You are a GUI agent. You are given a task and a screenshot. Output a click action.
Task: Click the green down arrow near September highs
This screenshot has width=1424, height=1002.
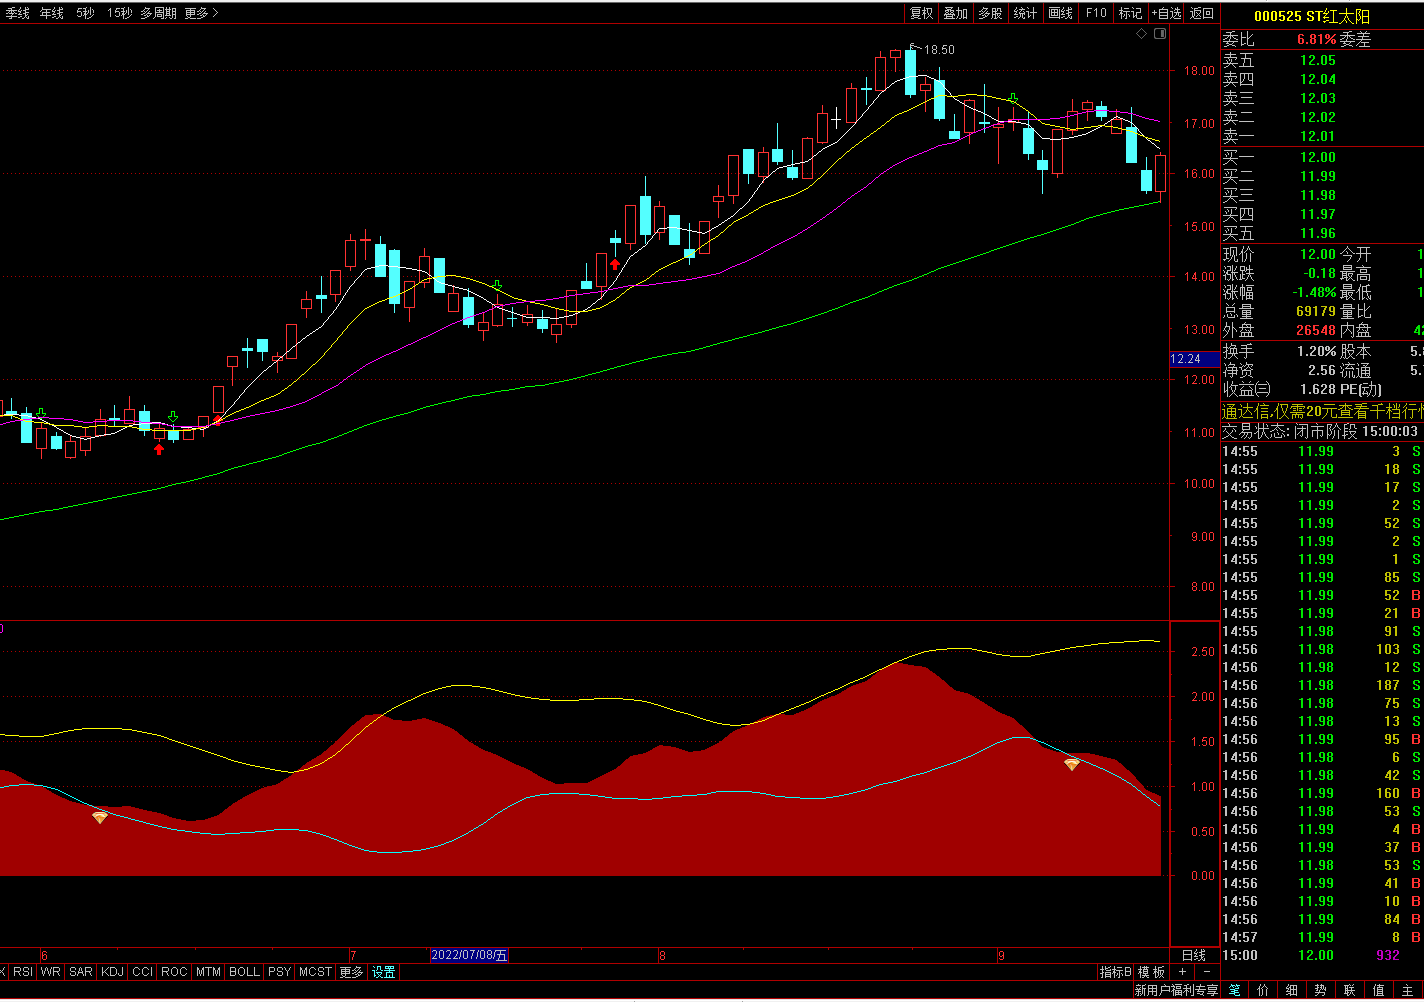coord(1013,98)
